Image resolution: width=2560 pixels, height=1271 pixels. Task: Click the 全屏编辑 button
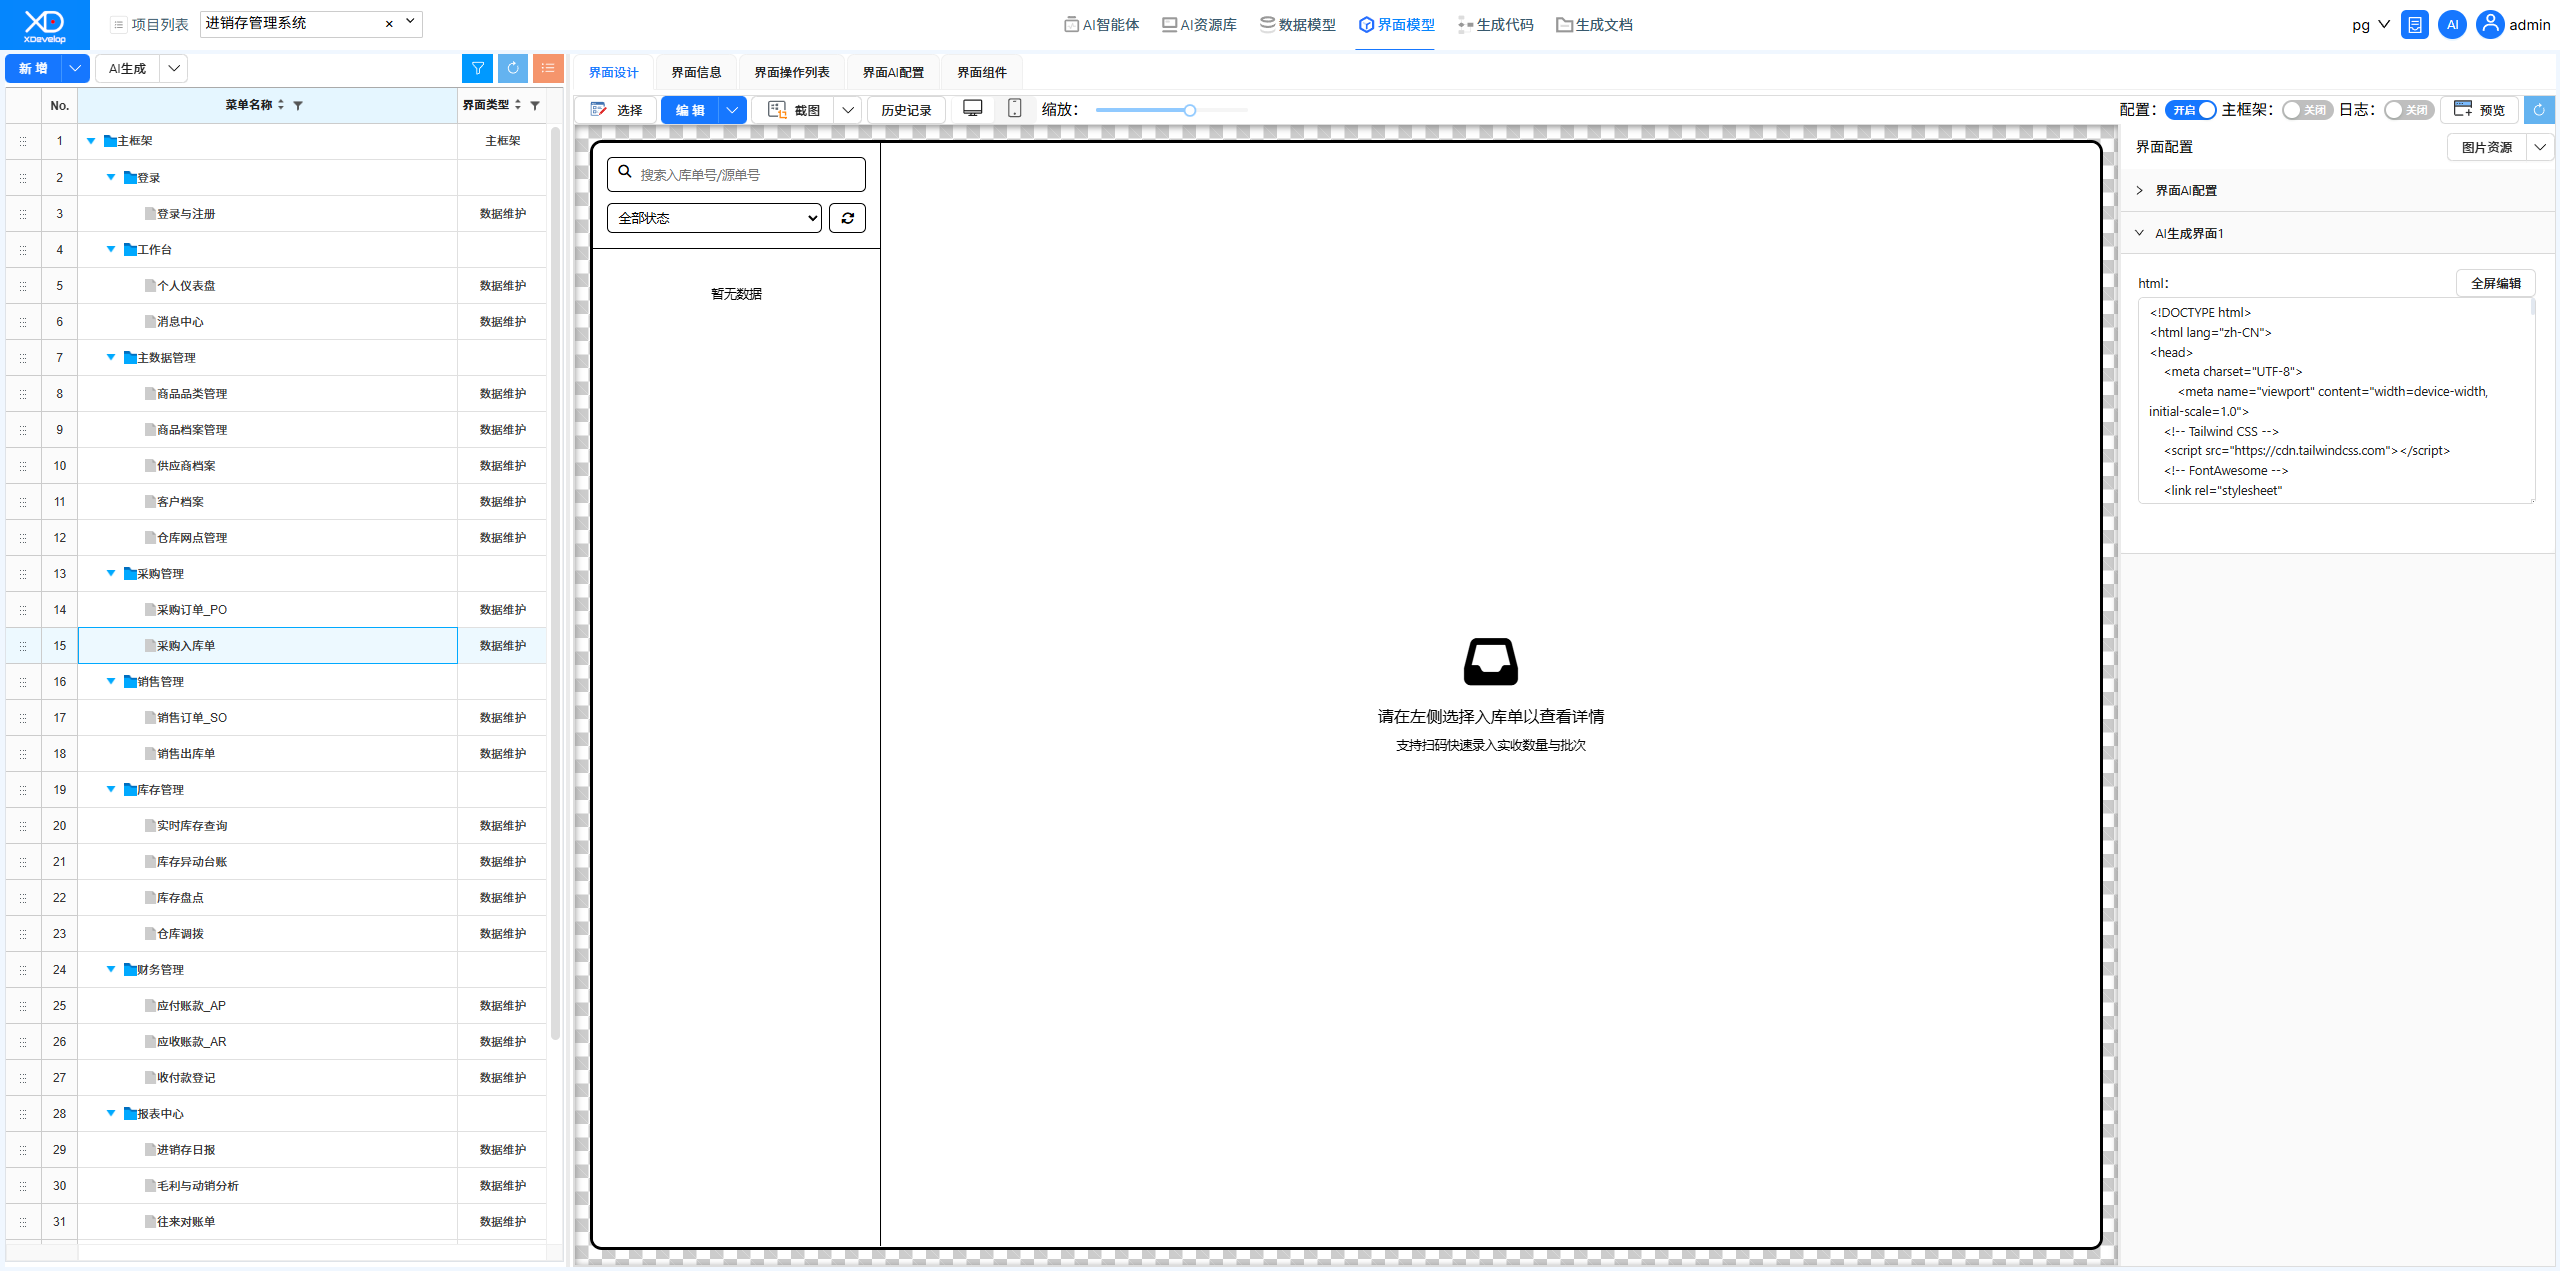[2495, 283]
